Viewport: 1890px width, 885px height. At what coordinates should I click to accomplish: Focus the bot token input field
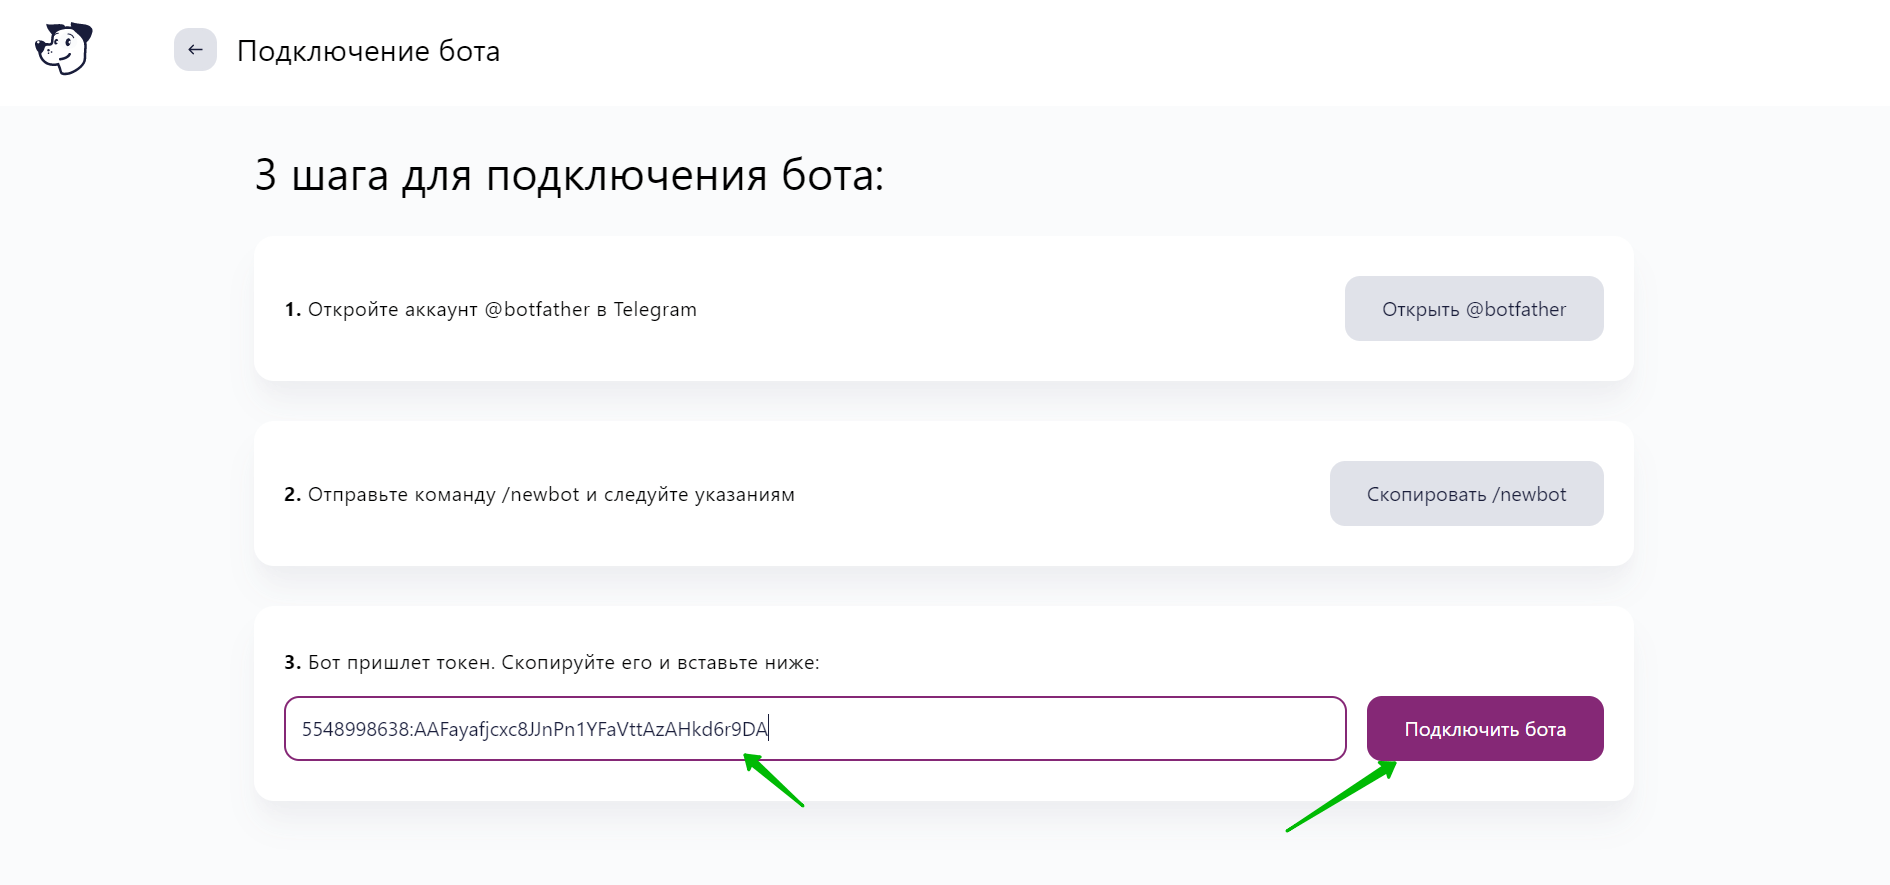pos(1050,729)
